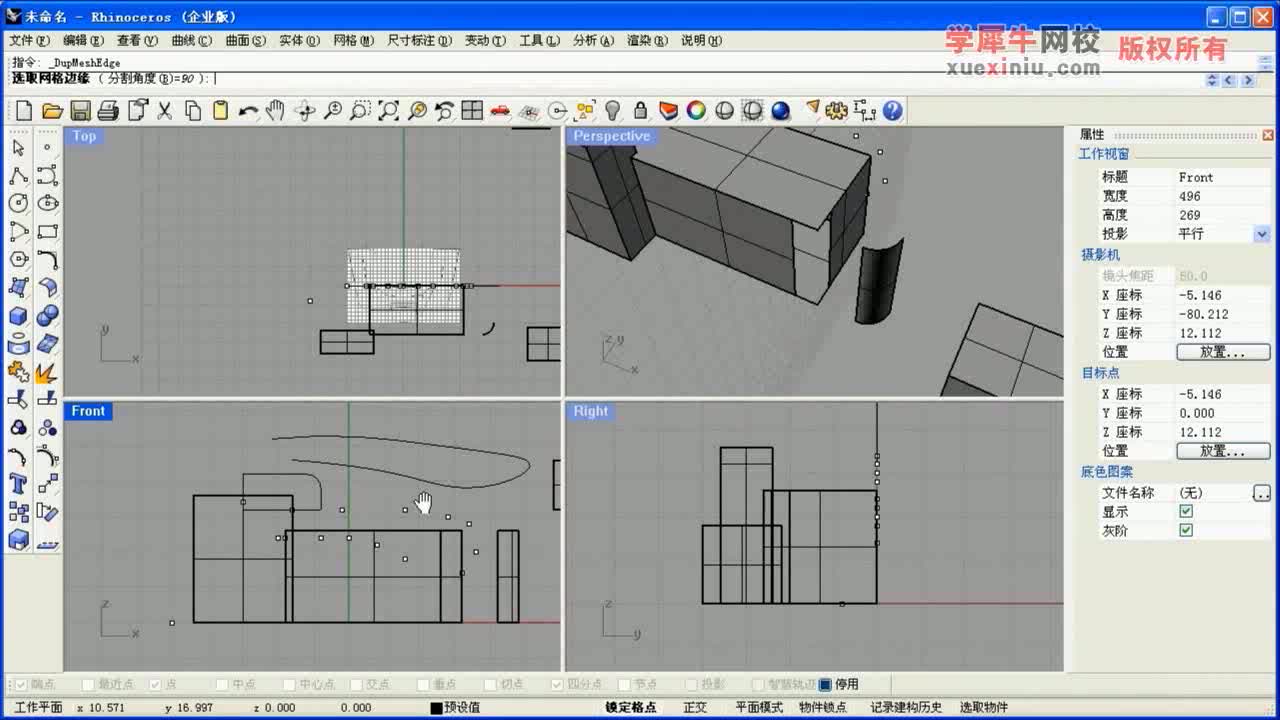Screen dimensions: 1280x720
Task: Expand command history arrows at top right
Action: click(x=1213, y=80)
